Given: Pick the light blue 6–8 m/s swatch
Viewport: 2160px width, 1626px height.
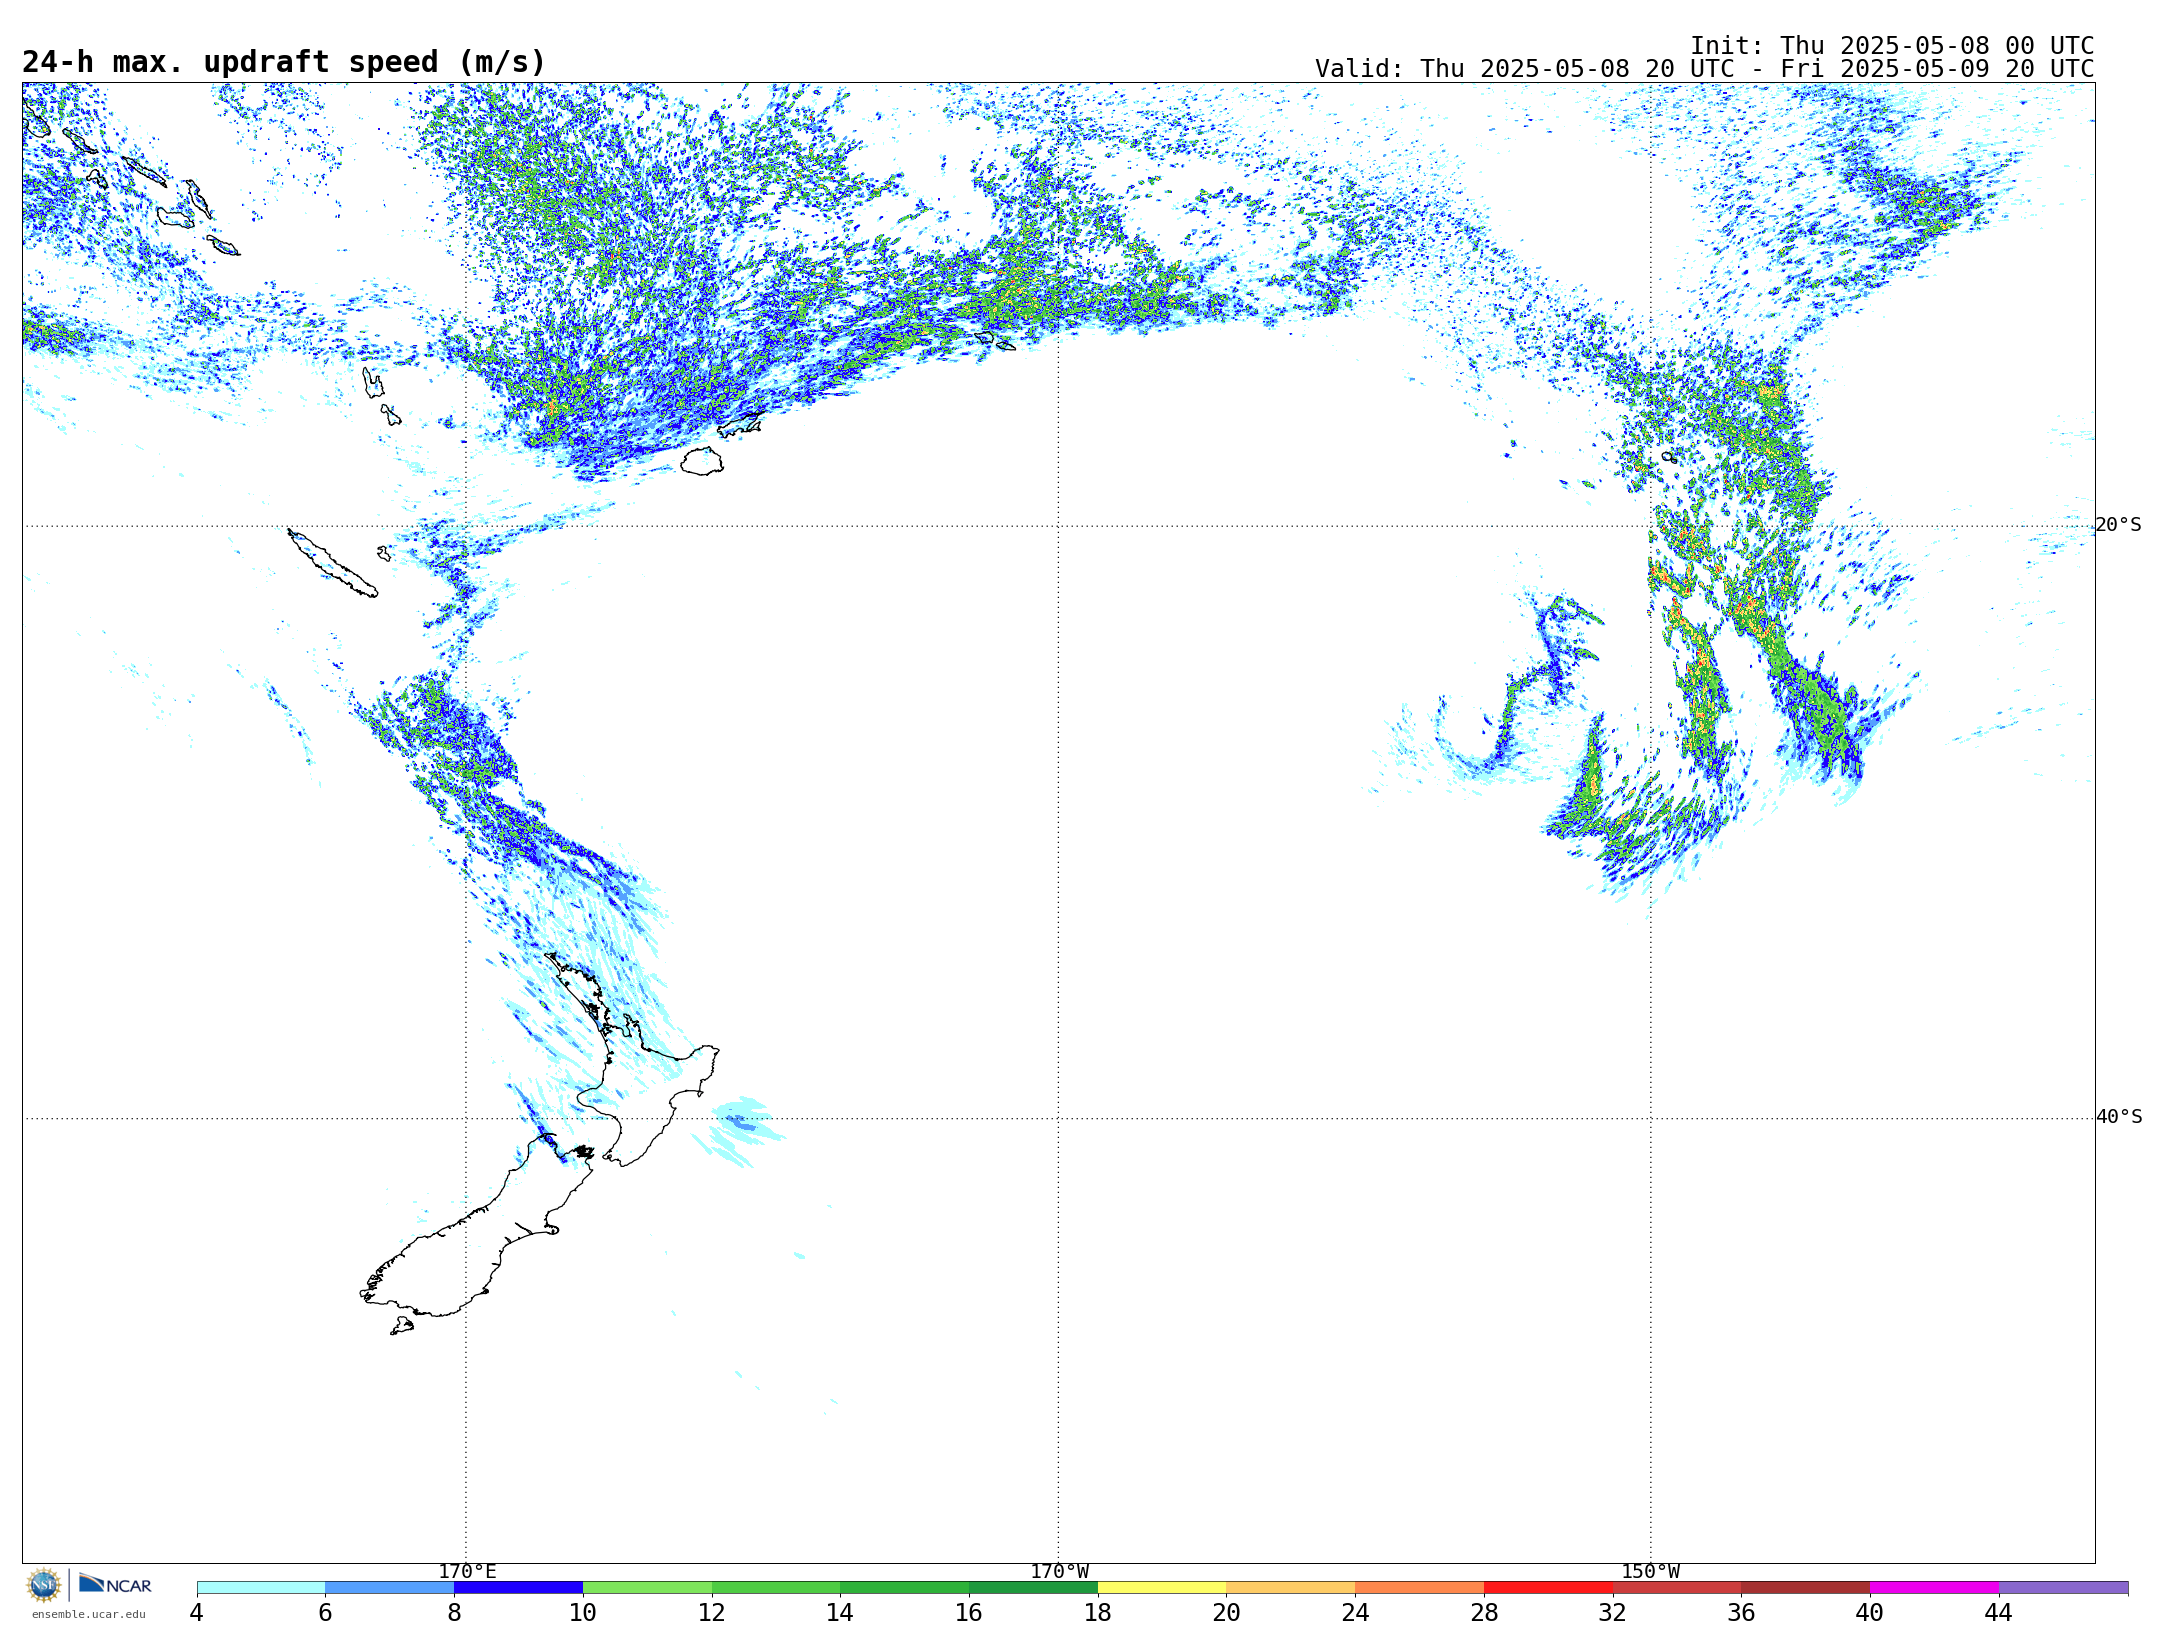Looking at the screenshot, I should (x=390, y=1588).
